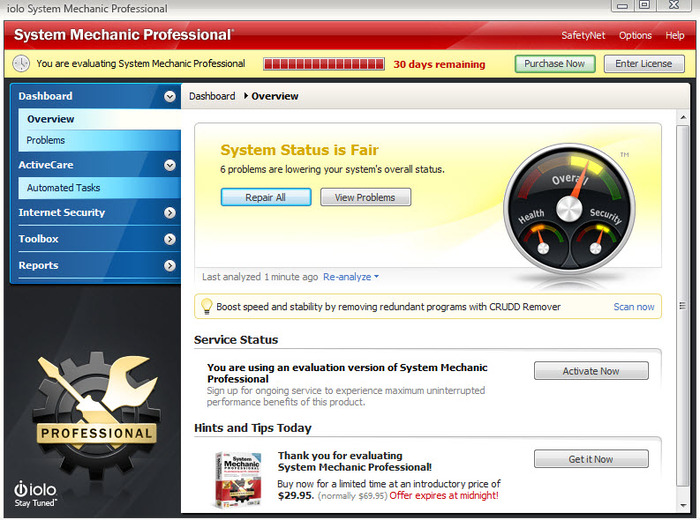Expand the Toolbox section arrow
Screen dimensions: 700x520
tap(170, 239)
